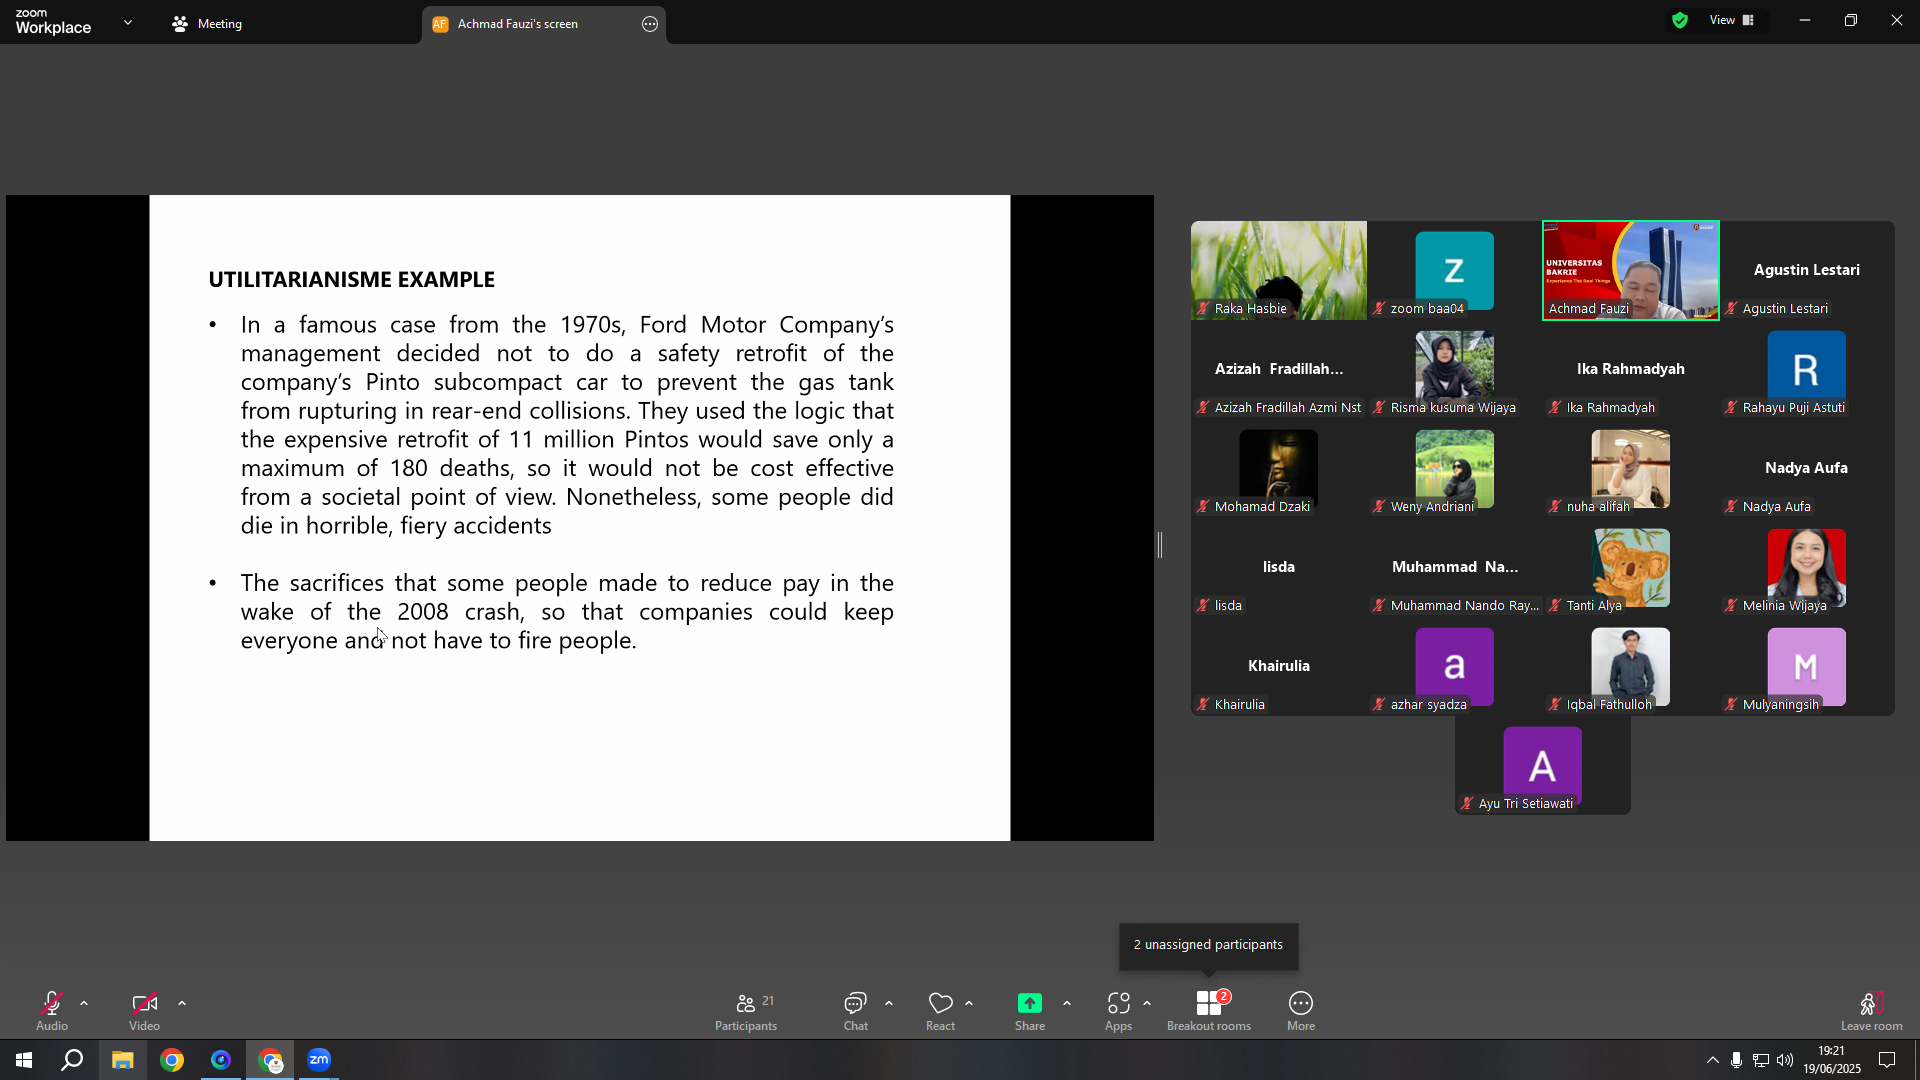This screenshot has width=1920, height=1080.
Task: Select Raka Hasbie video tile
Action: 1279,270
